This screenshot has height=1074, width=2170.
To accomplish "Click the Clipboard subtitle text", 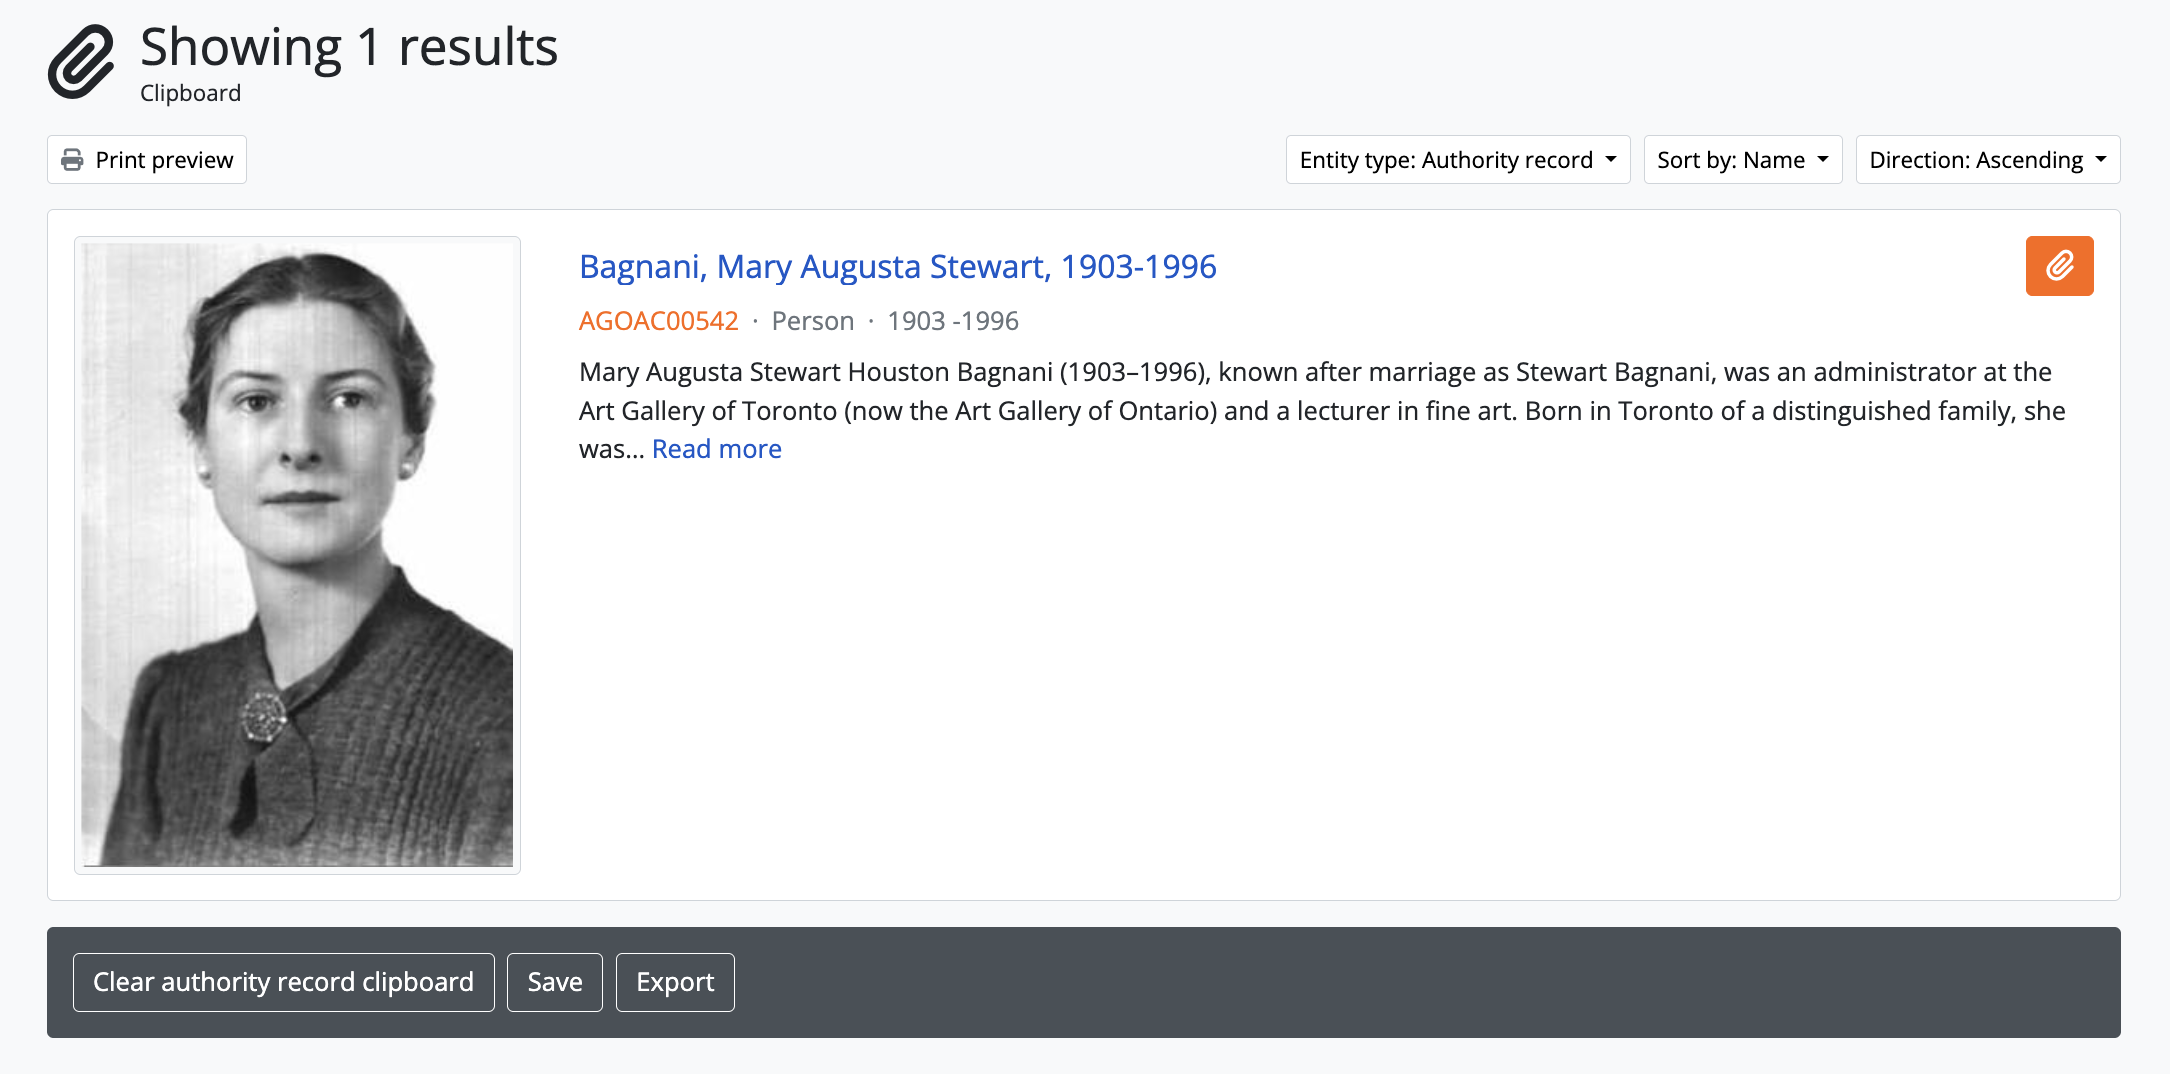I will 190,93.
